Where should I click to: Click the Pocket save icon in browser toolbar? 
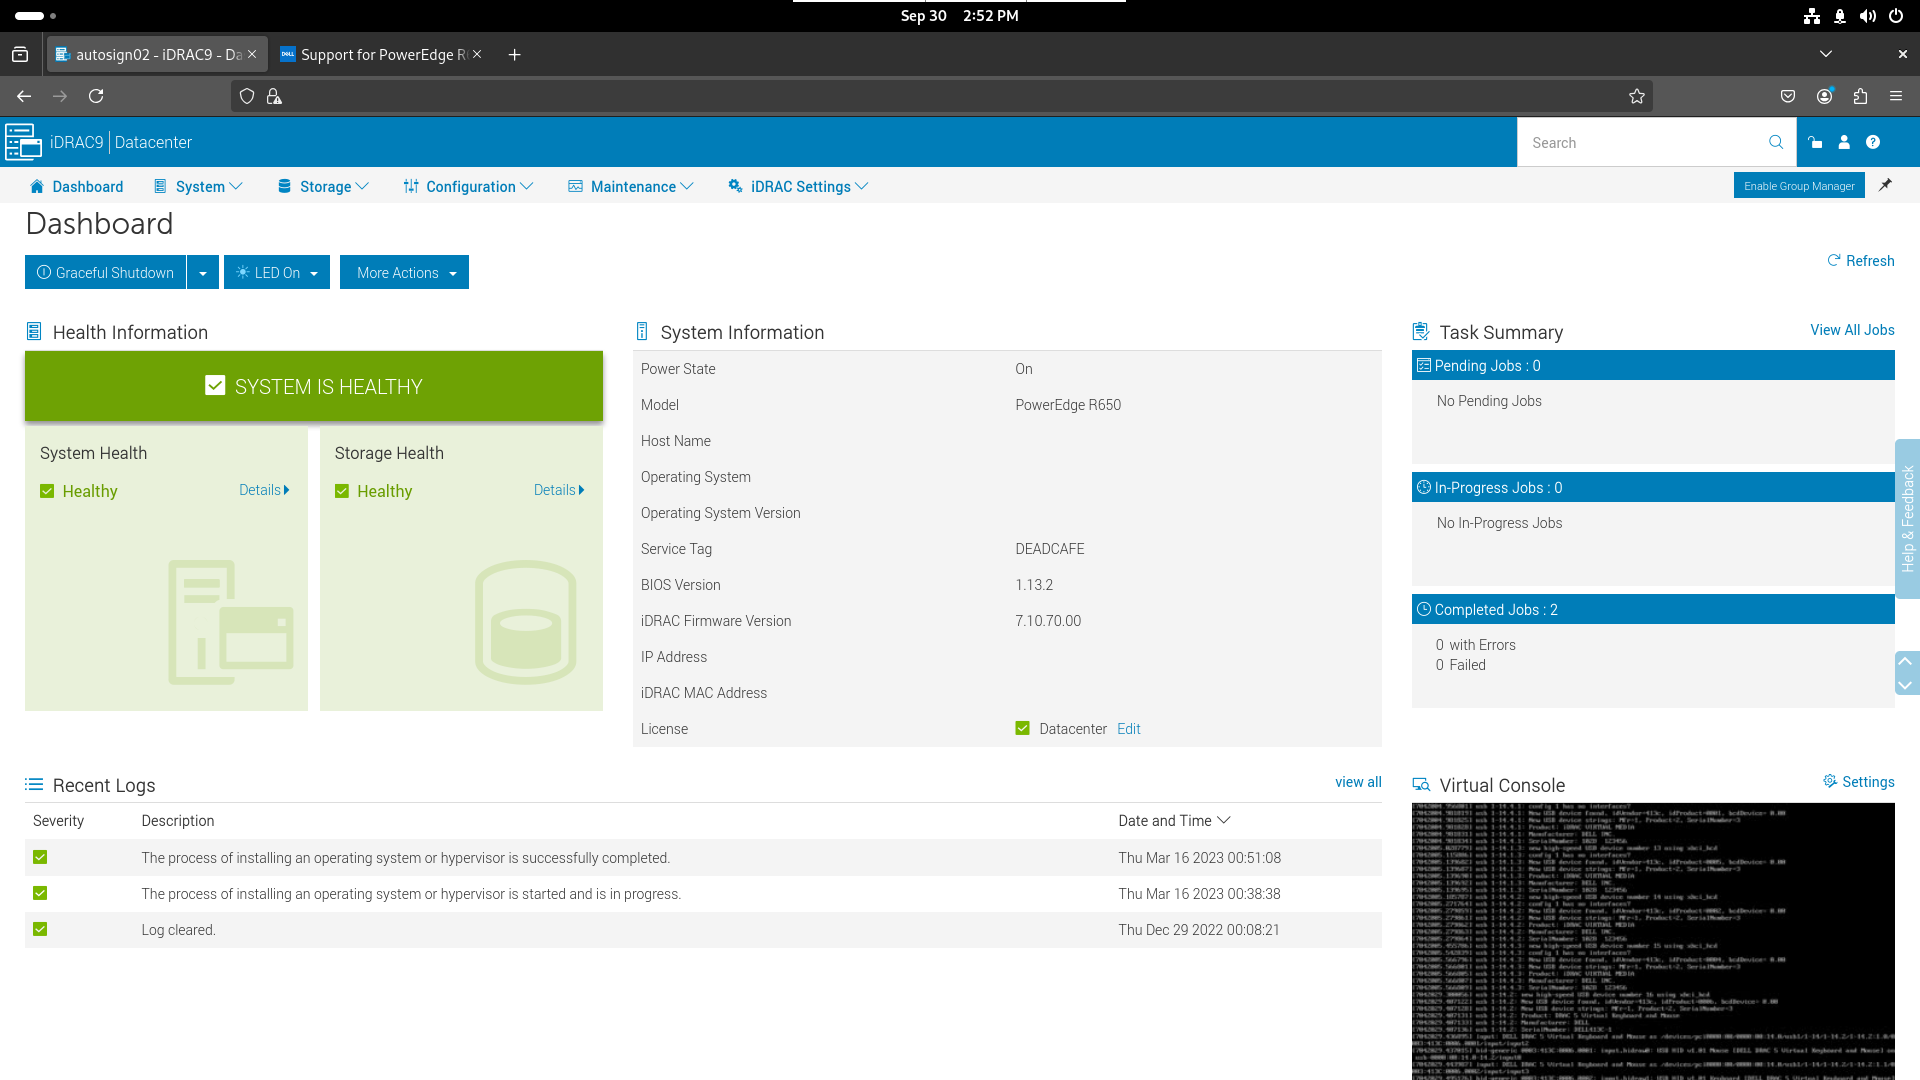(x=1788, y=96)
